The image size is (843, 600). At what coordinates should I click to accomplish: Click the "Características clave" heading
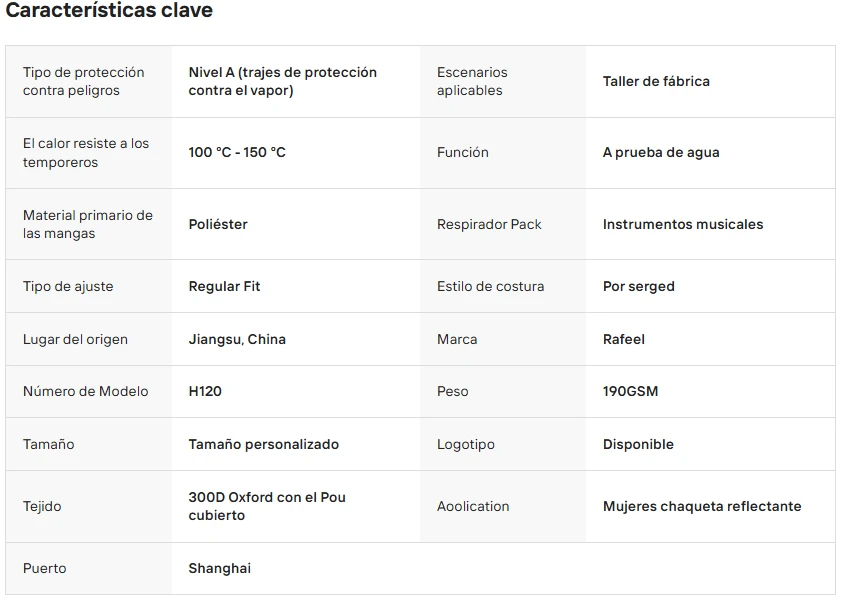pos(109,11)
